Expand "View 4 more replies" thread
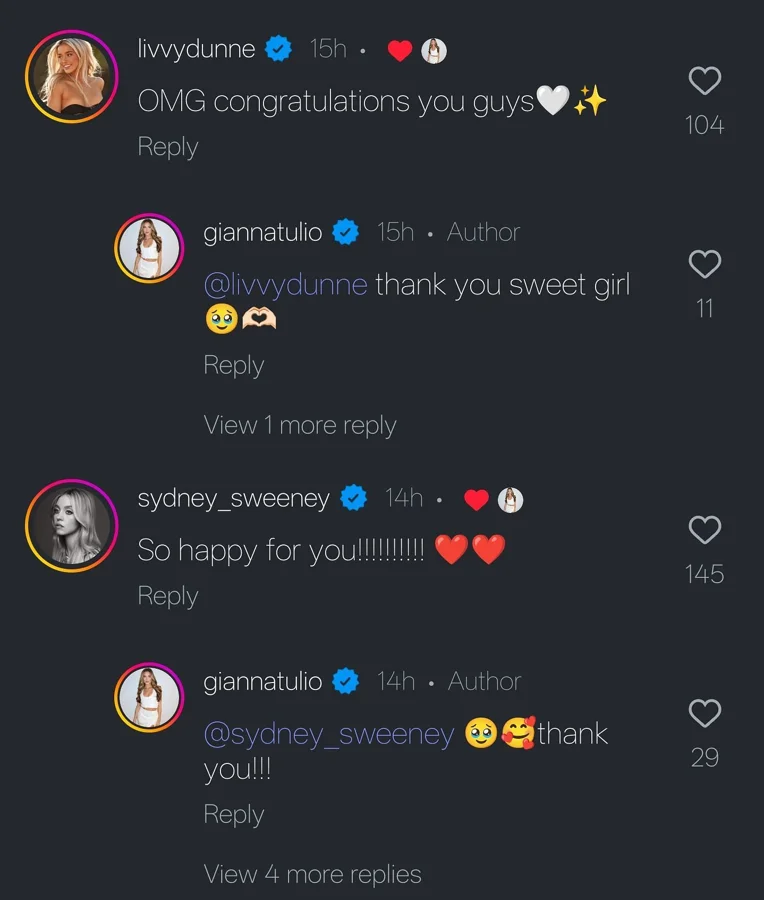 tap(312, 874)
